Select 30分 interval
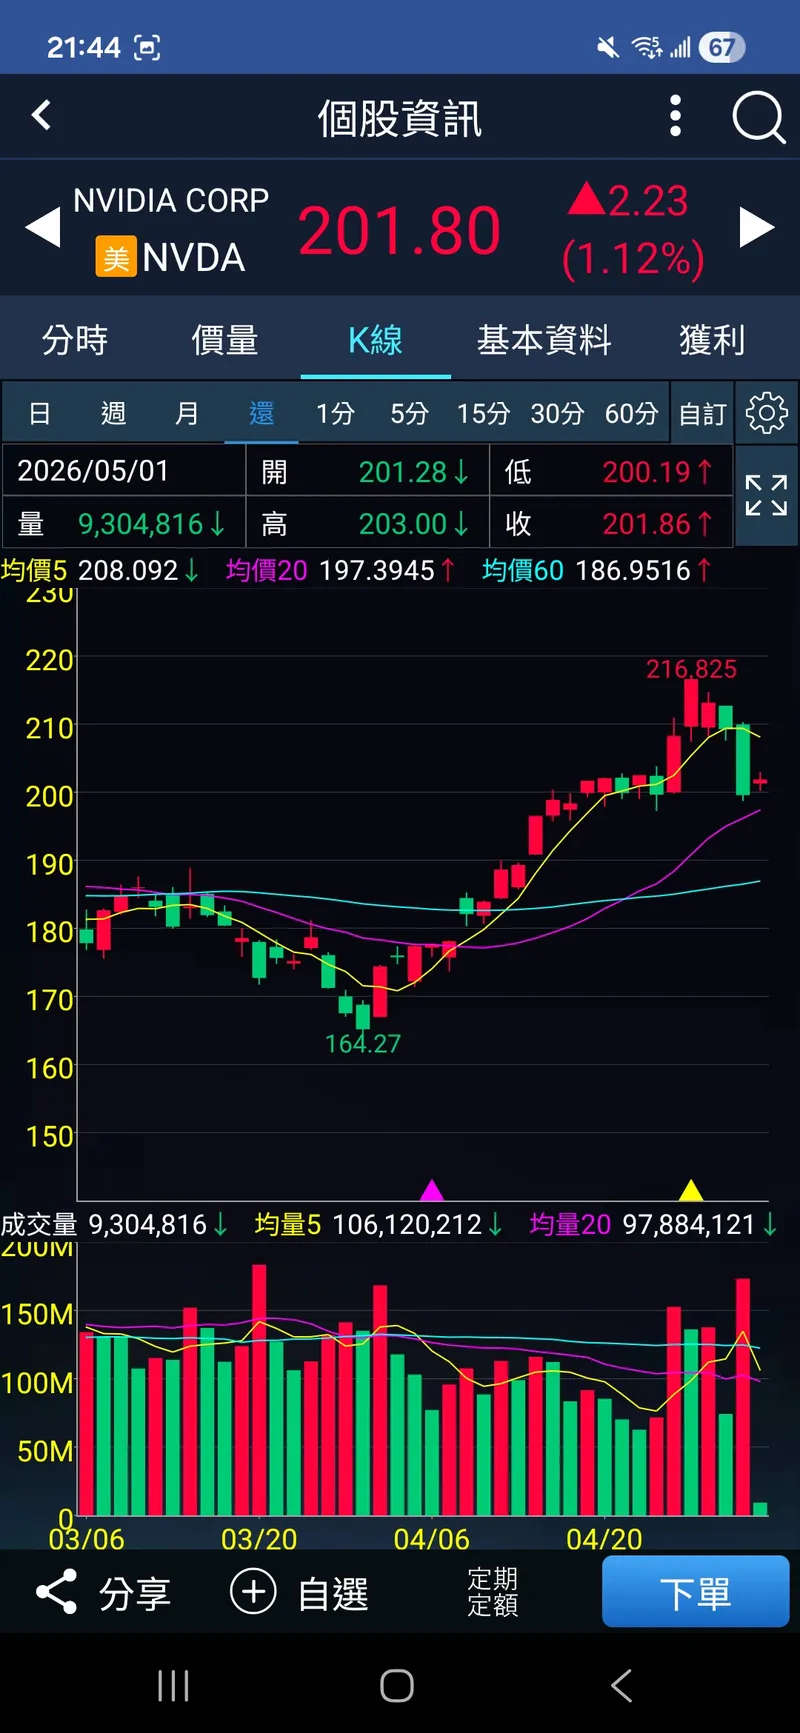This screenshot has height=1733, width=800. click(557, 413)
